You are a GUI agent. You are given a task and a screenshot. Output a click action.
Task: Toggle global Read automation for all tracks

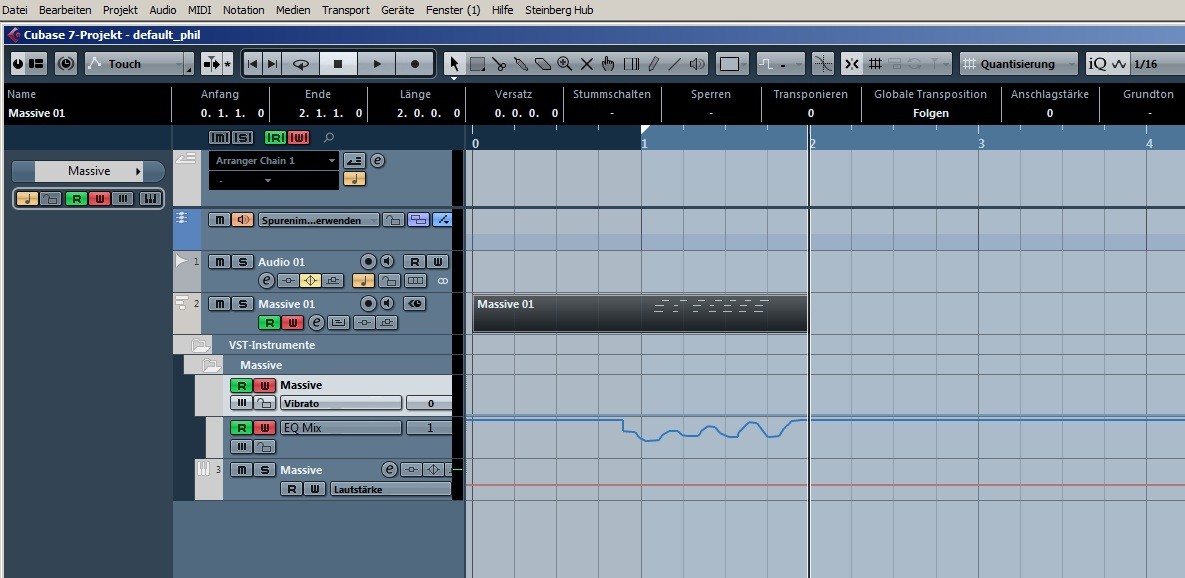tap(275, 138)
